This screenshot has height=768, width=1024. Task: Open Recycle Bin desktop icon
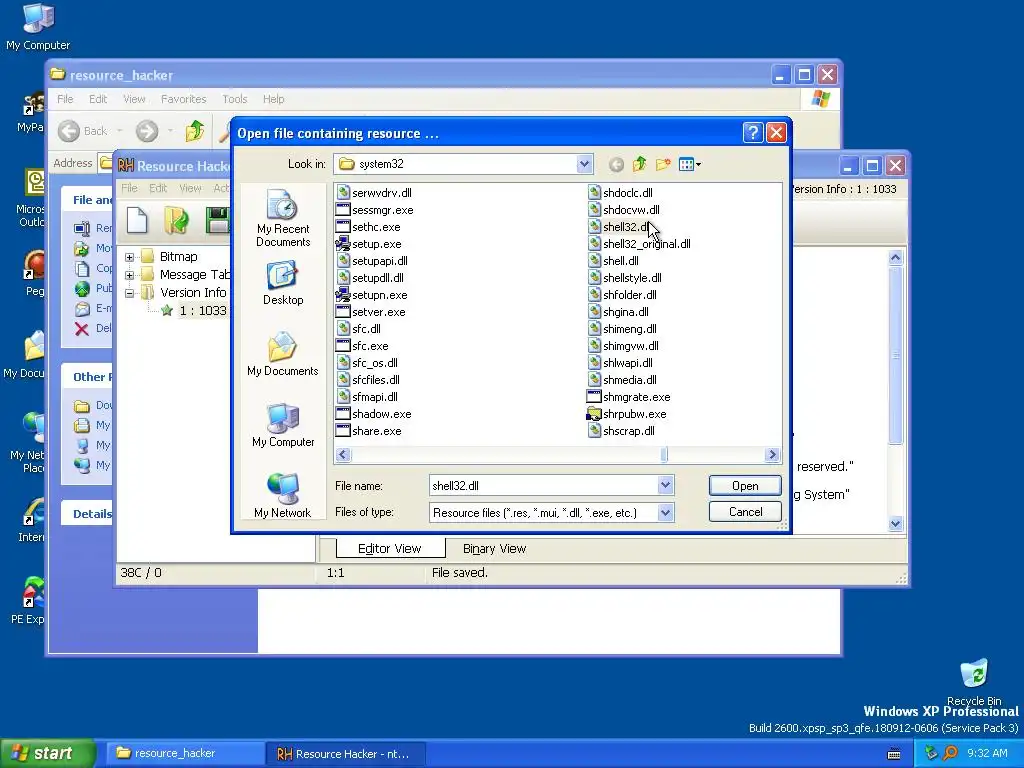[x=974, y=682]
